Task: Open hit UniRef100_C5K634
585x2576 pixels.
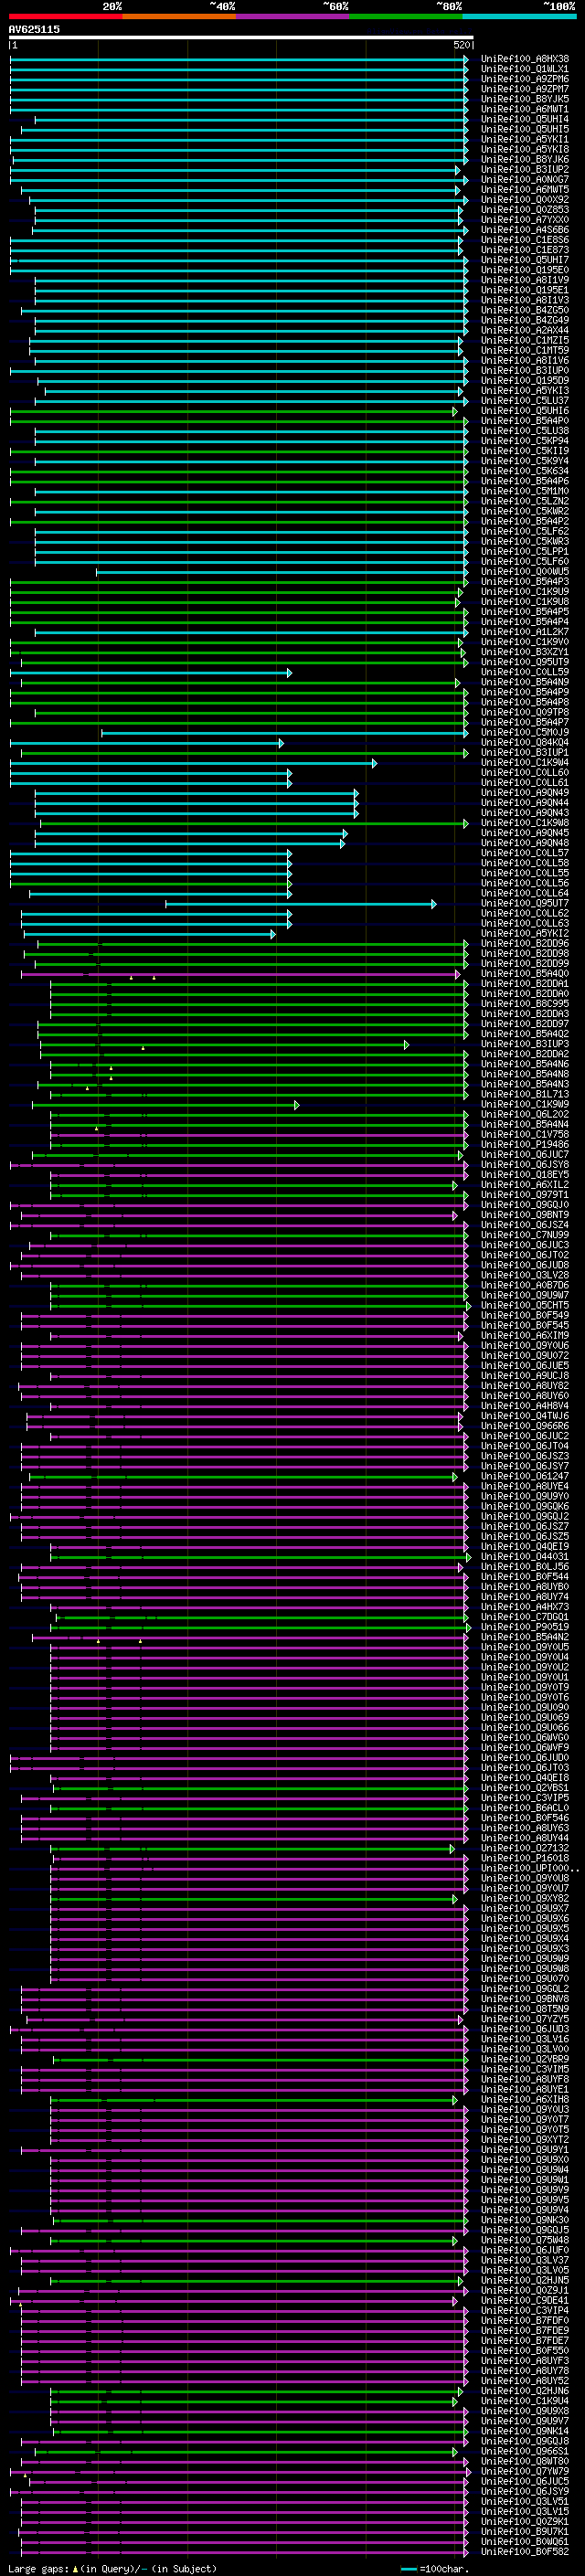Action: coord(525,471)
